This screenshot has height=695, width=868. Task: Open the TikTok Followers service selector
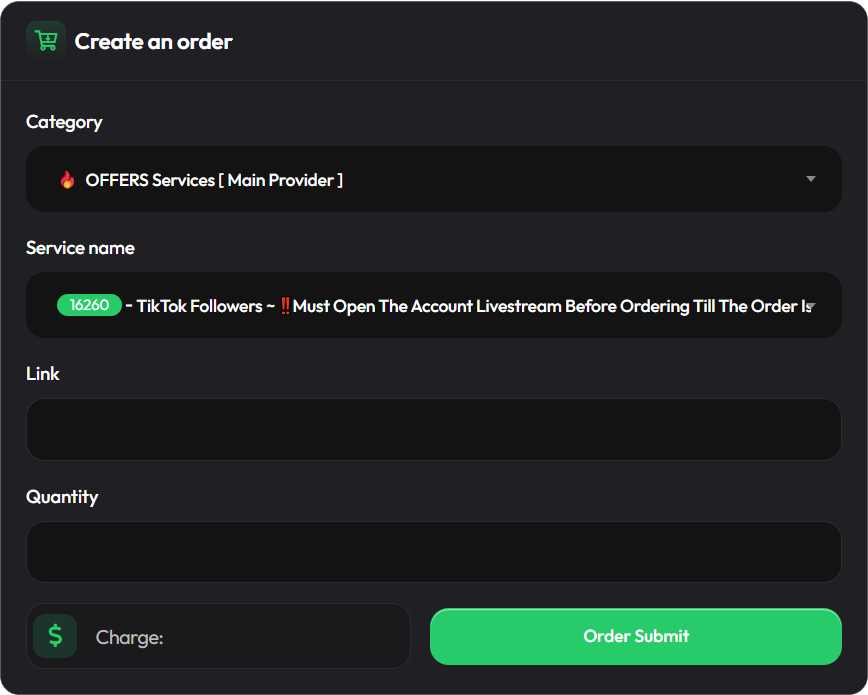point(434,305)
